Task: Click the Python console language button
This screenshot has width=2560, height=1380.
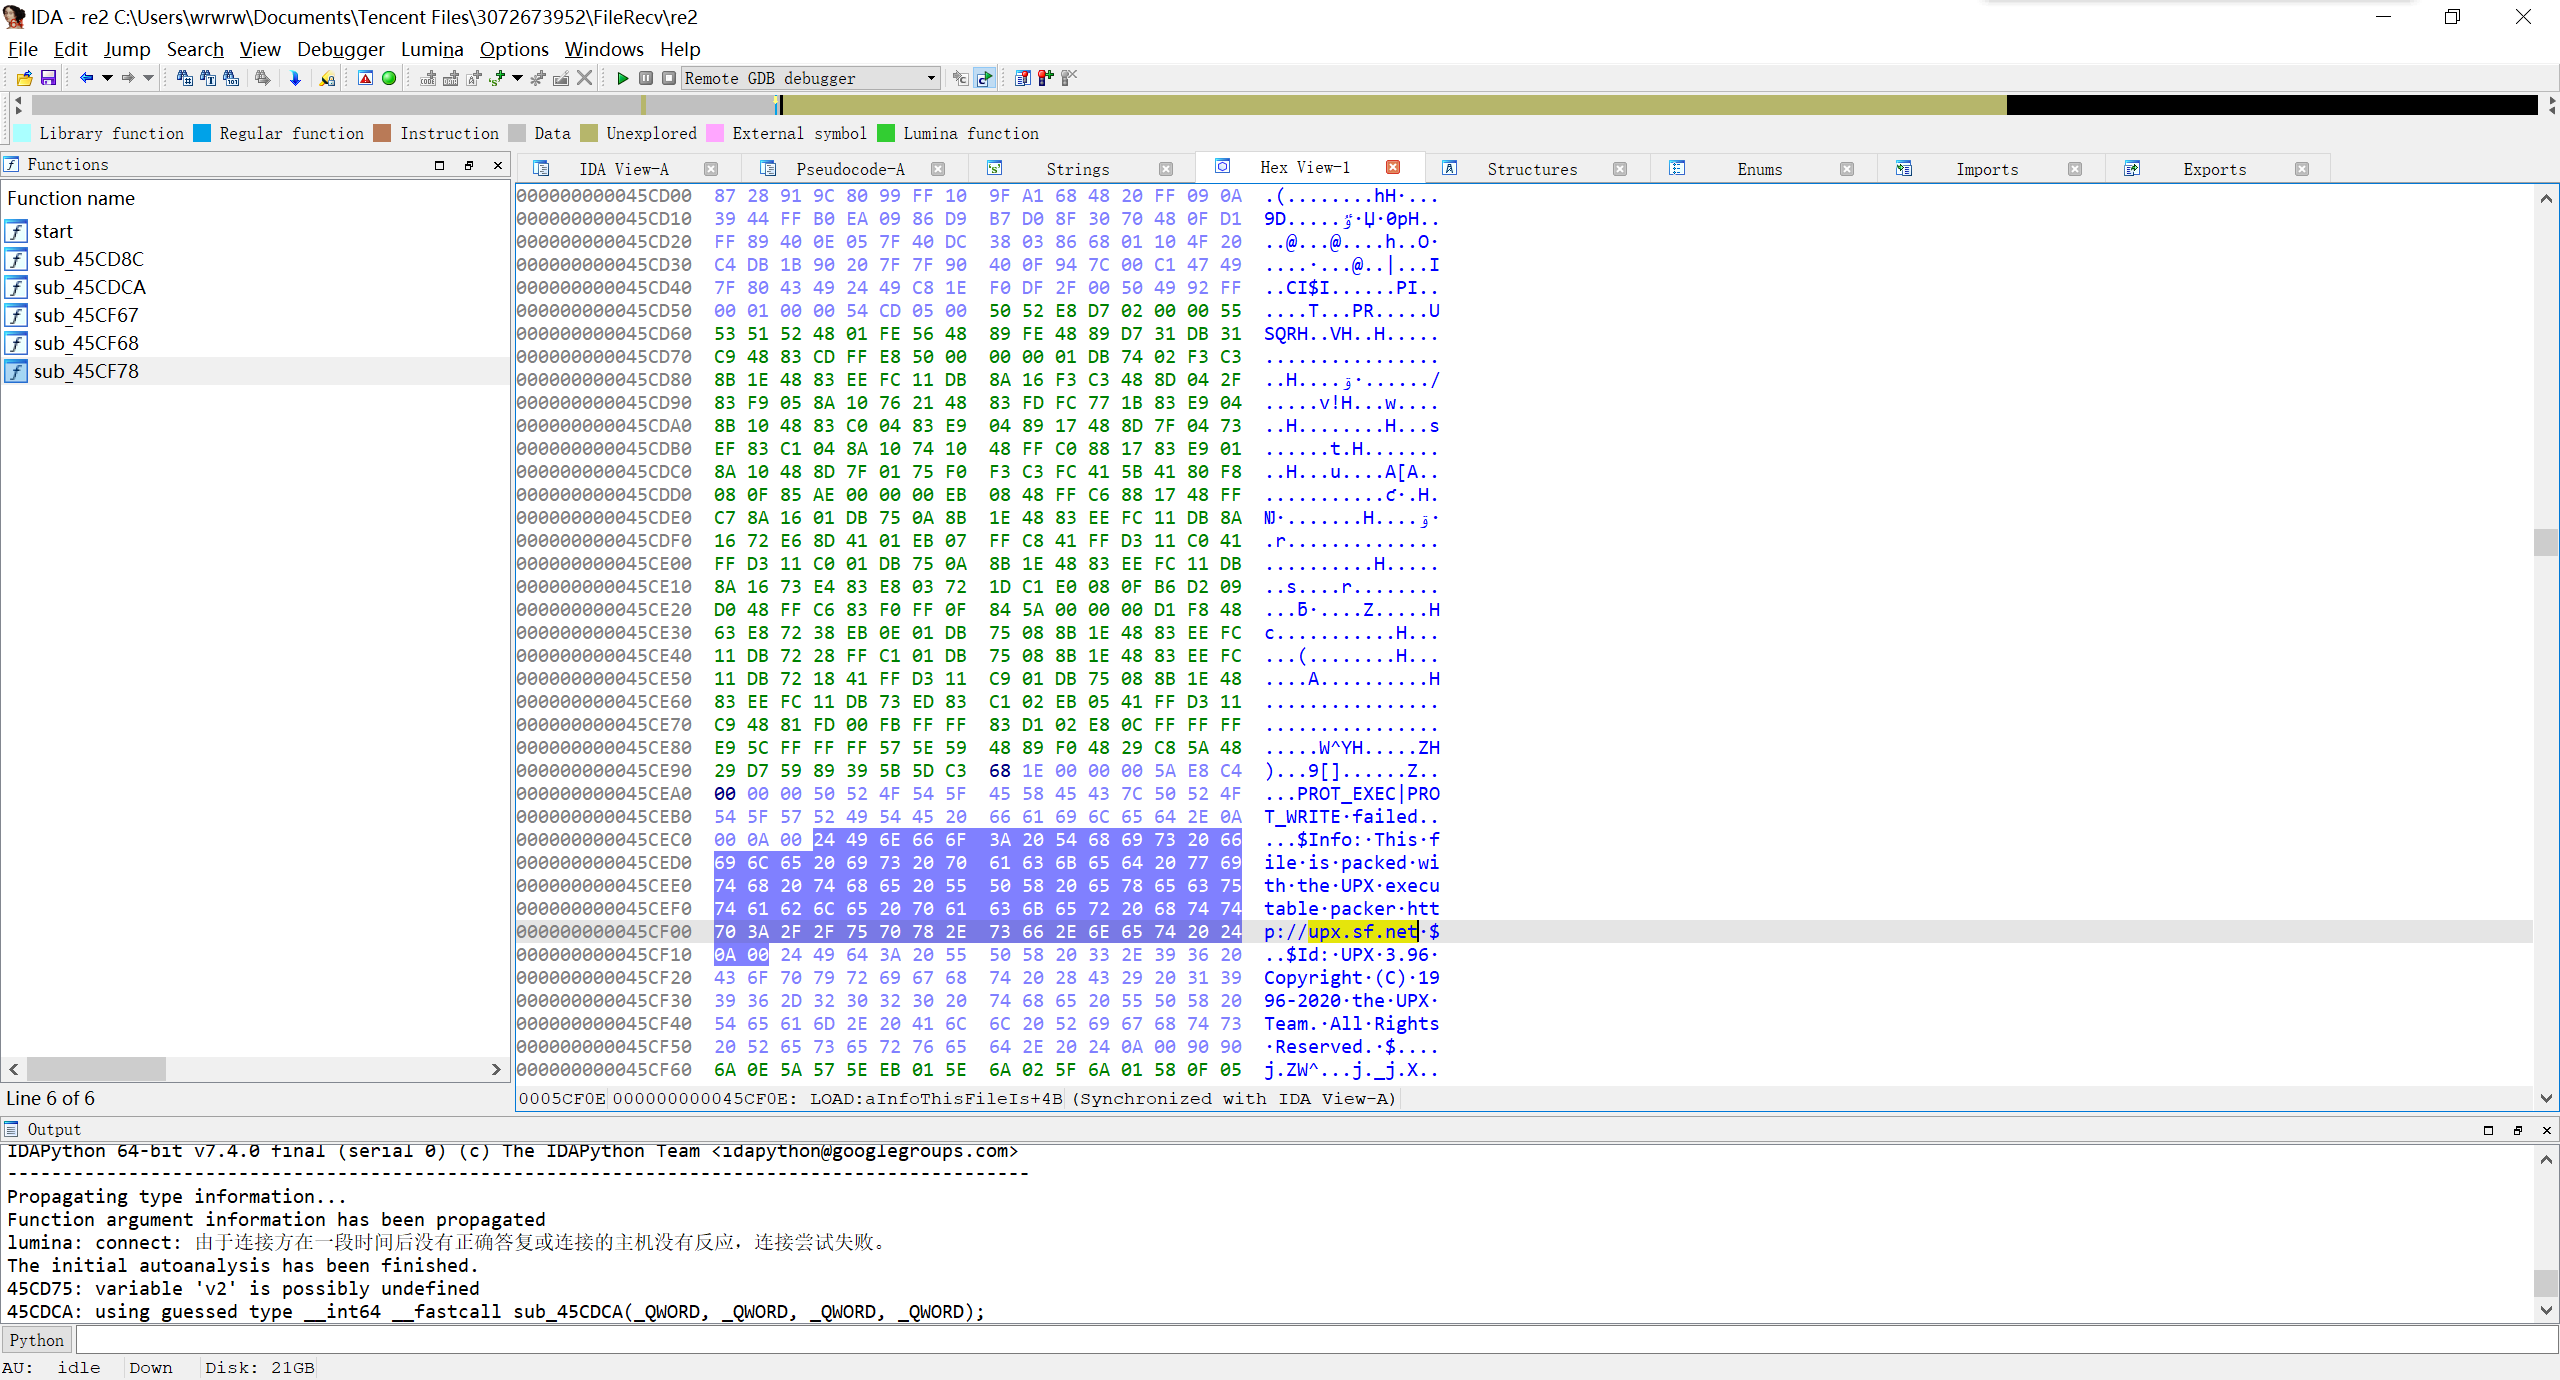Action: [37, 1340]
